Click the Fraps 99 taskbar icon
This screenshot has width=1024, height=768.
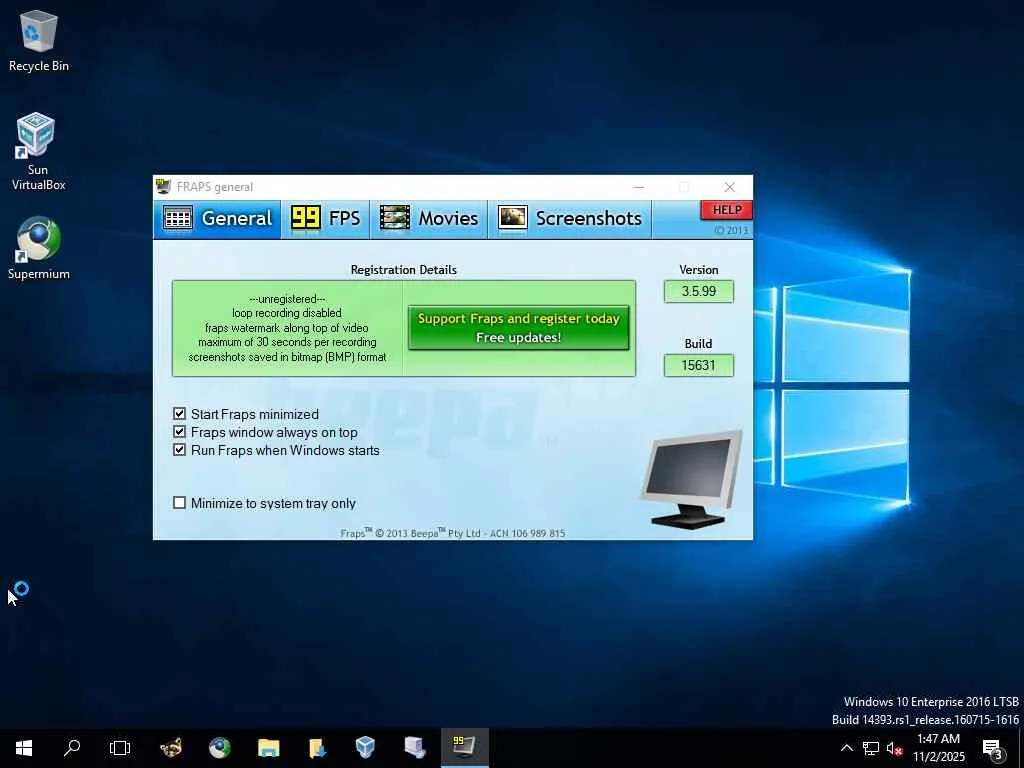click(464, 748)
